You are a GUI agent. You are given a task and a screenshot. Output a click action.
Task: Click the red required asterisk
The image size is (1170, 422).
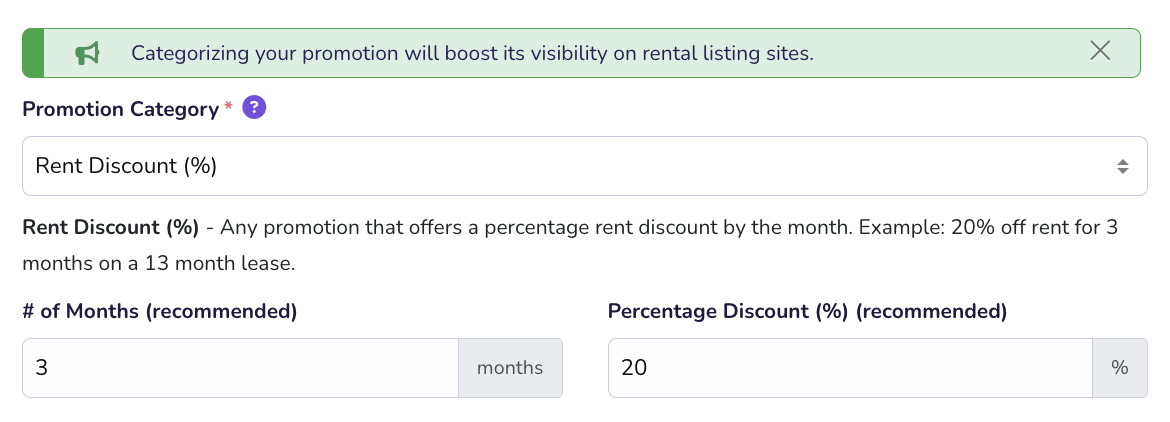click(228, 106)
